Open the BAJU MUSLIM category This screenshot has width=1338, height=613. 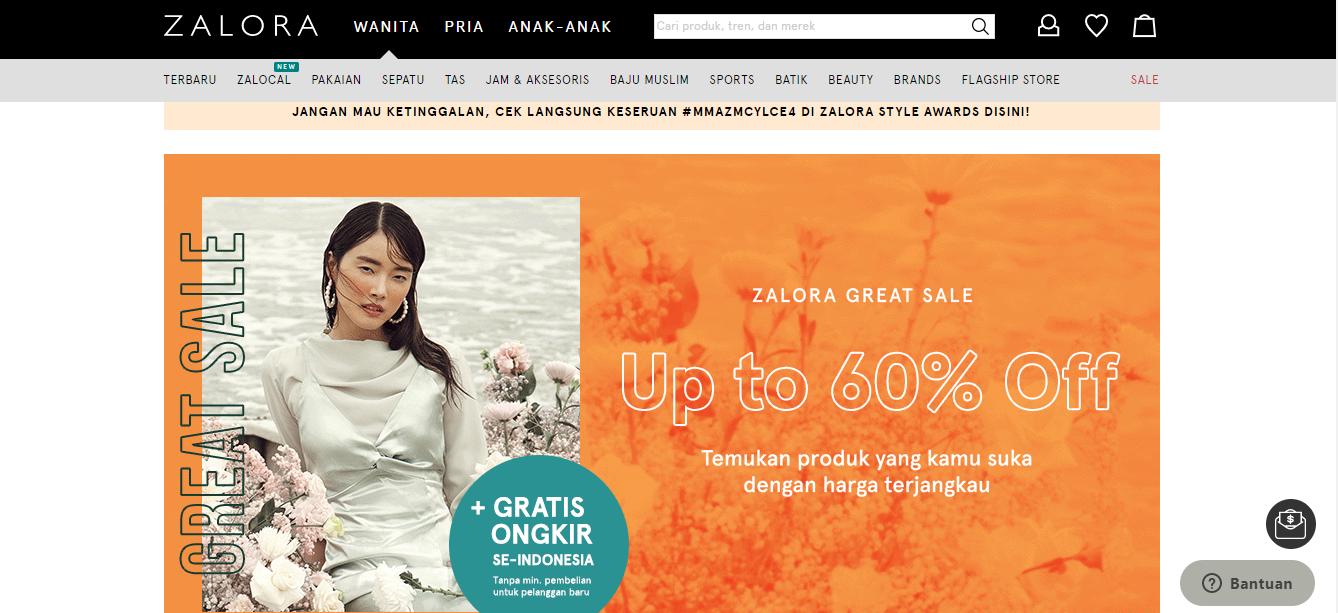pyautogui.click(x=650, y=80)
